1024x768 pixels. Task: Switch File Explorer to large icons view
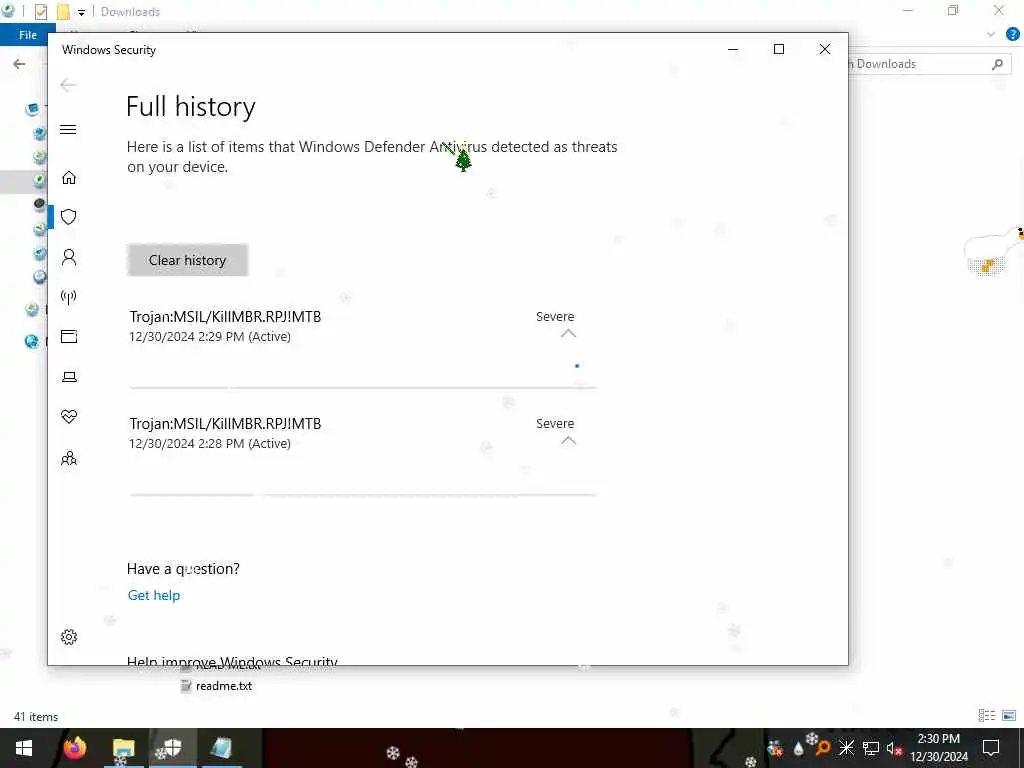click(x=1009, y=716)
